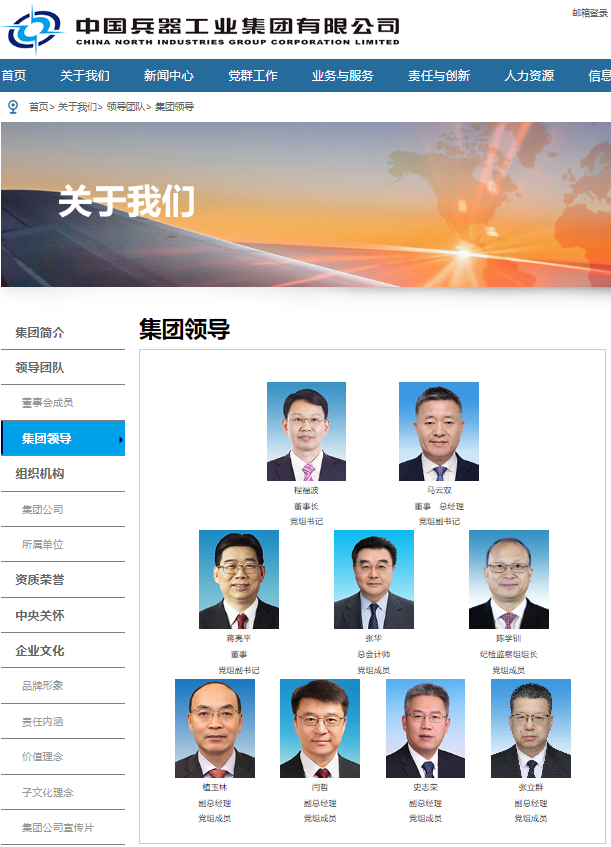Click the portrait photo of 程福波
The image size is (611, 847).
[x=306, y=432]
